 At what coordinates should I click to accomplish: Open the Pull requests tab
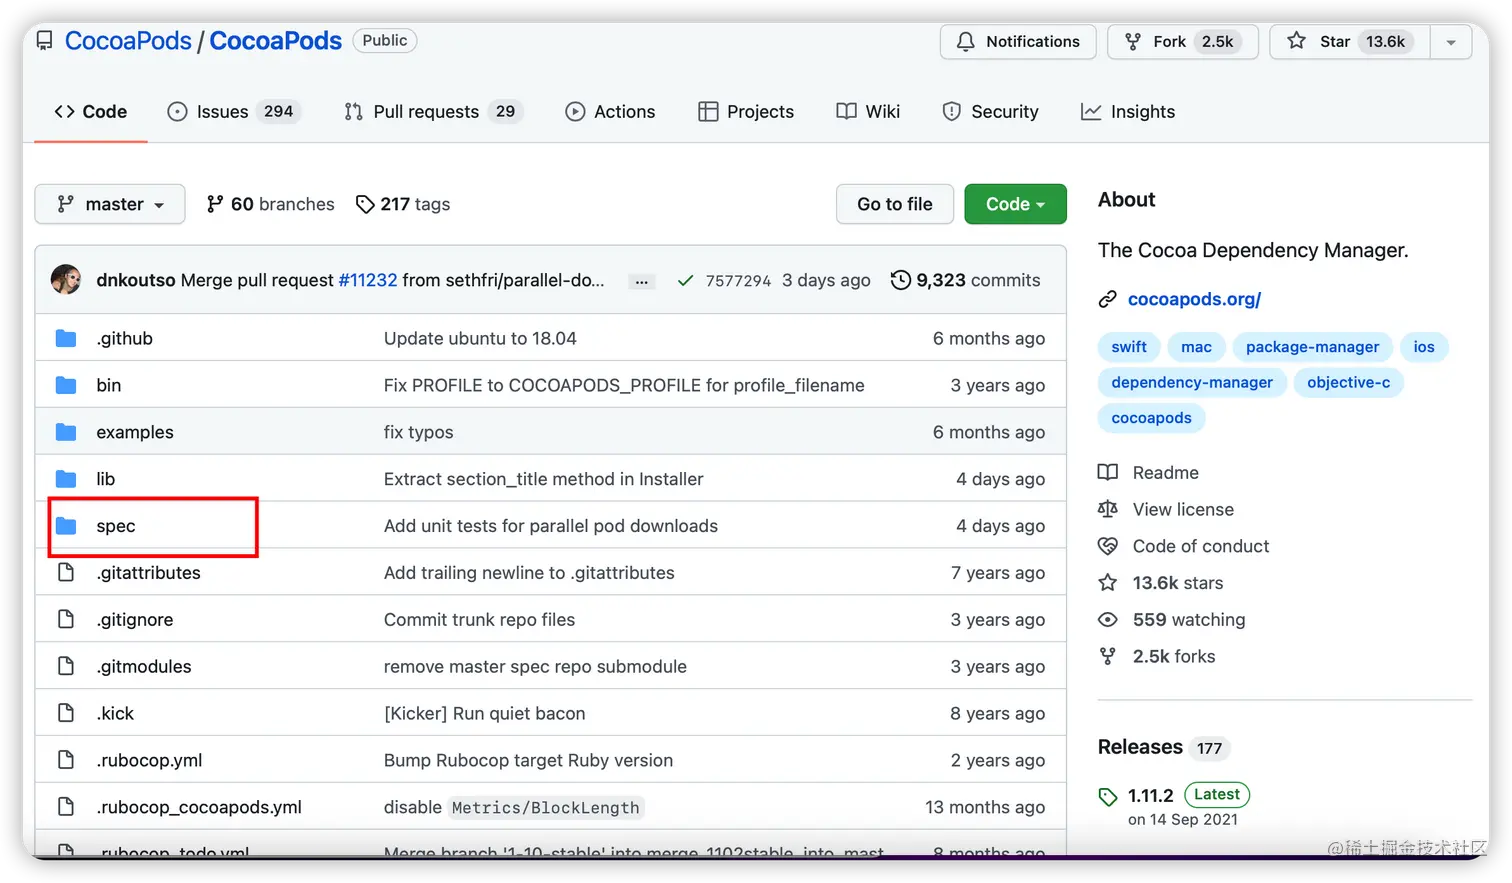click(x=432, y=112)
